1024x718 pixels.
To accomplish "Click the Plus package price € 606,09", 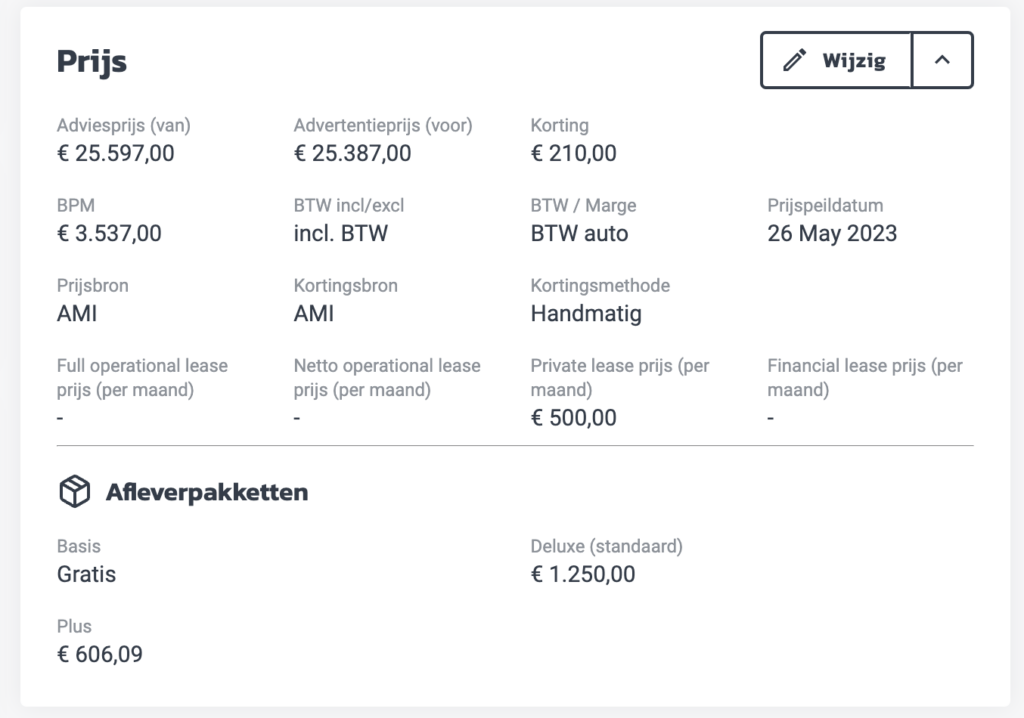I will click(100, 655).
